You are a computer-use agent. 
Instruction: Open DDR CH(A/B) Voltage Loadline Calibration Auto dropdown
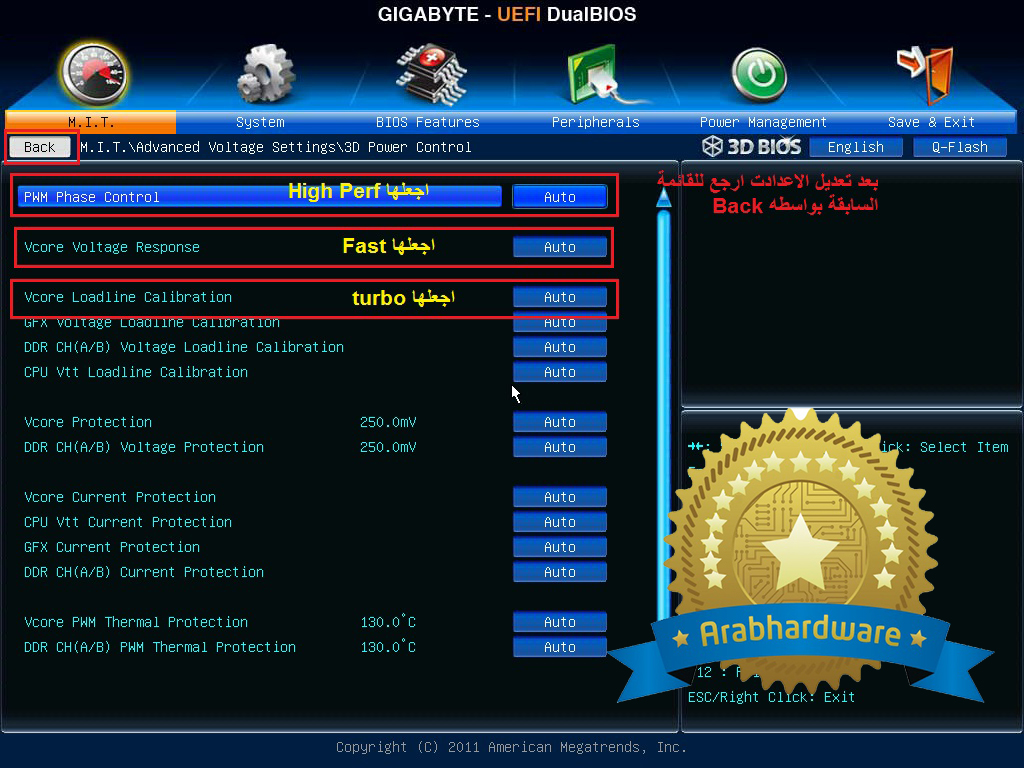[560, 347]
